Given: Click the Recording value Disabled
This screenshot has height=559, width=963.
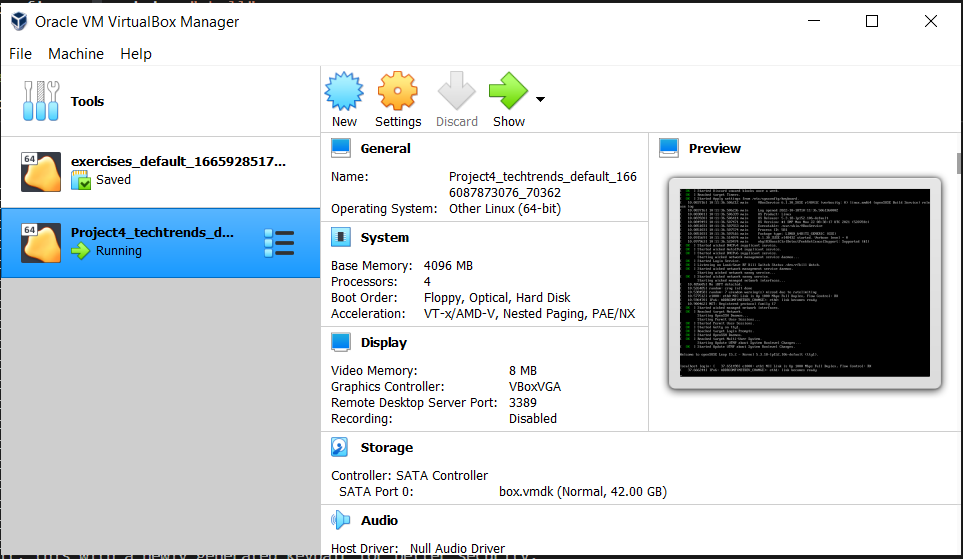Looking at the screenshot, I should (x=532, y=419).
